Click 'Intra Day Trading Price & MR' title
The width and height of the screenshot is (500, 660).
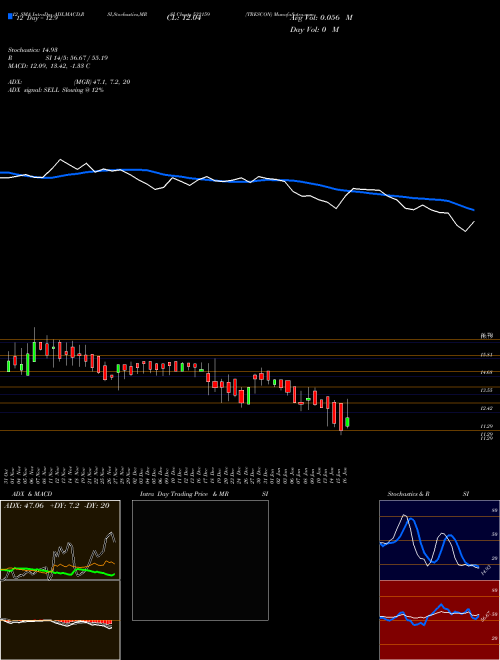coord(184,494)
